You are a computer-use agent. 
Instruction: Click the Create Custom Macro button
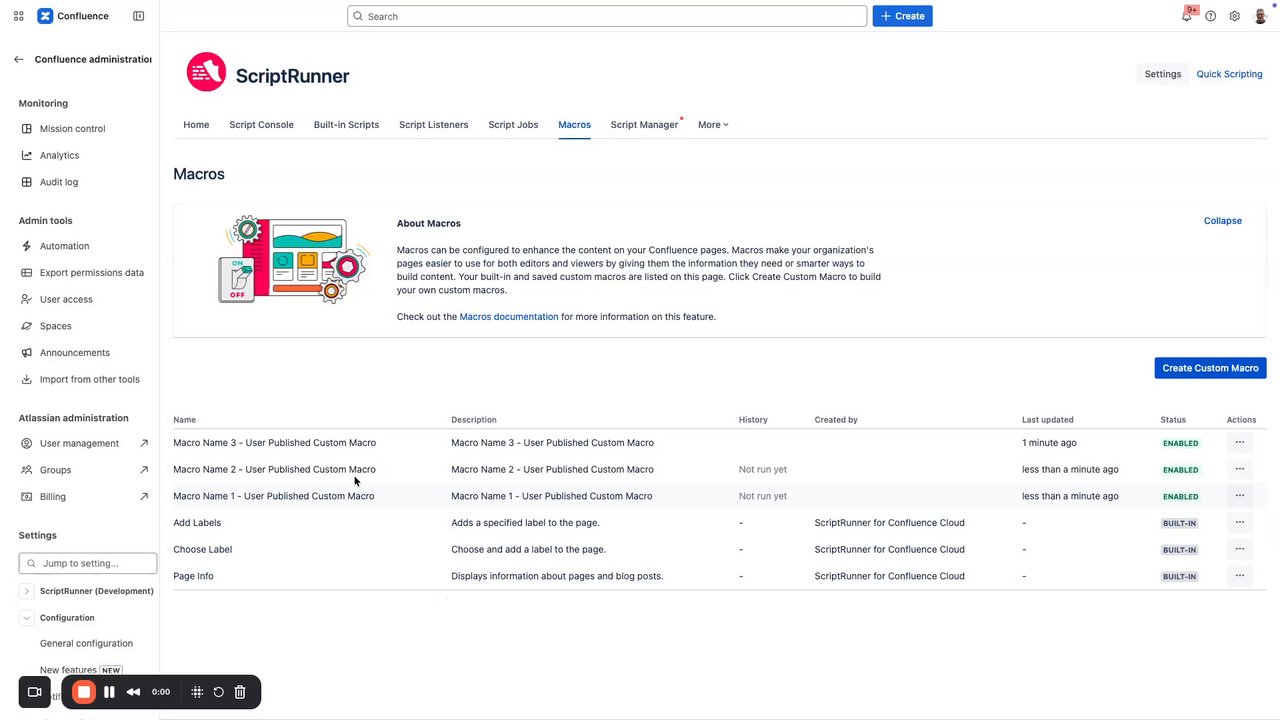tap(1210, 368)
